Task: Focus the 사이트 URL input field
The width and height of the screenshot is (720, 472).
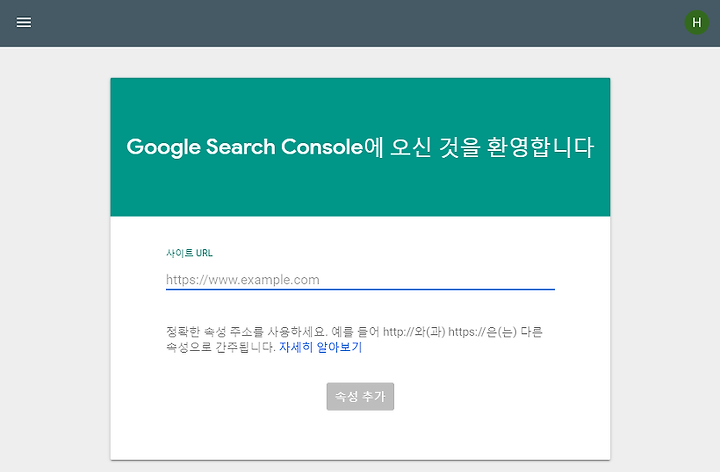Action: click(x=360, y=280)
